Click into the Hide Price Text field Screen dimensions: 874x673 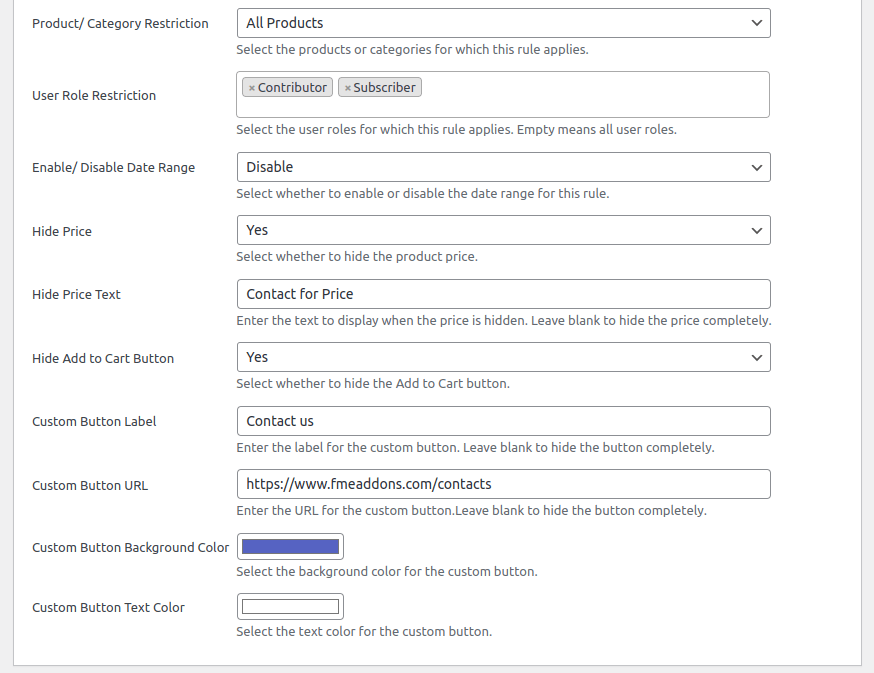(x=503, y=294)
